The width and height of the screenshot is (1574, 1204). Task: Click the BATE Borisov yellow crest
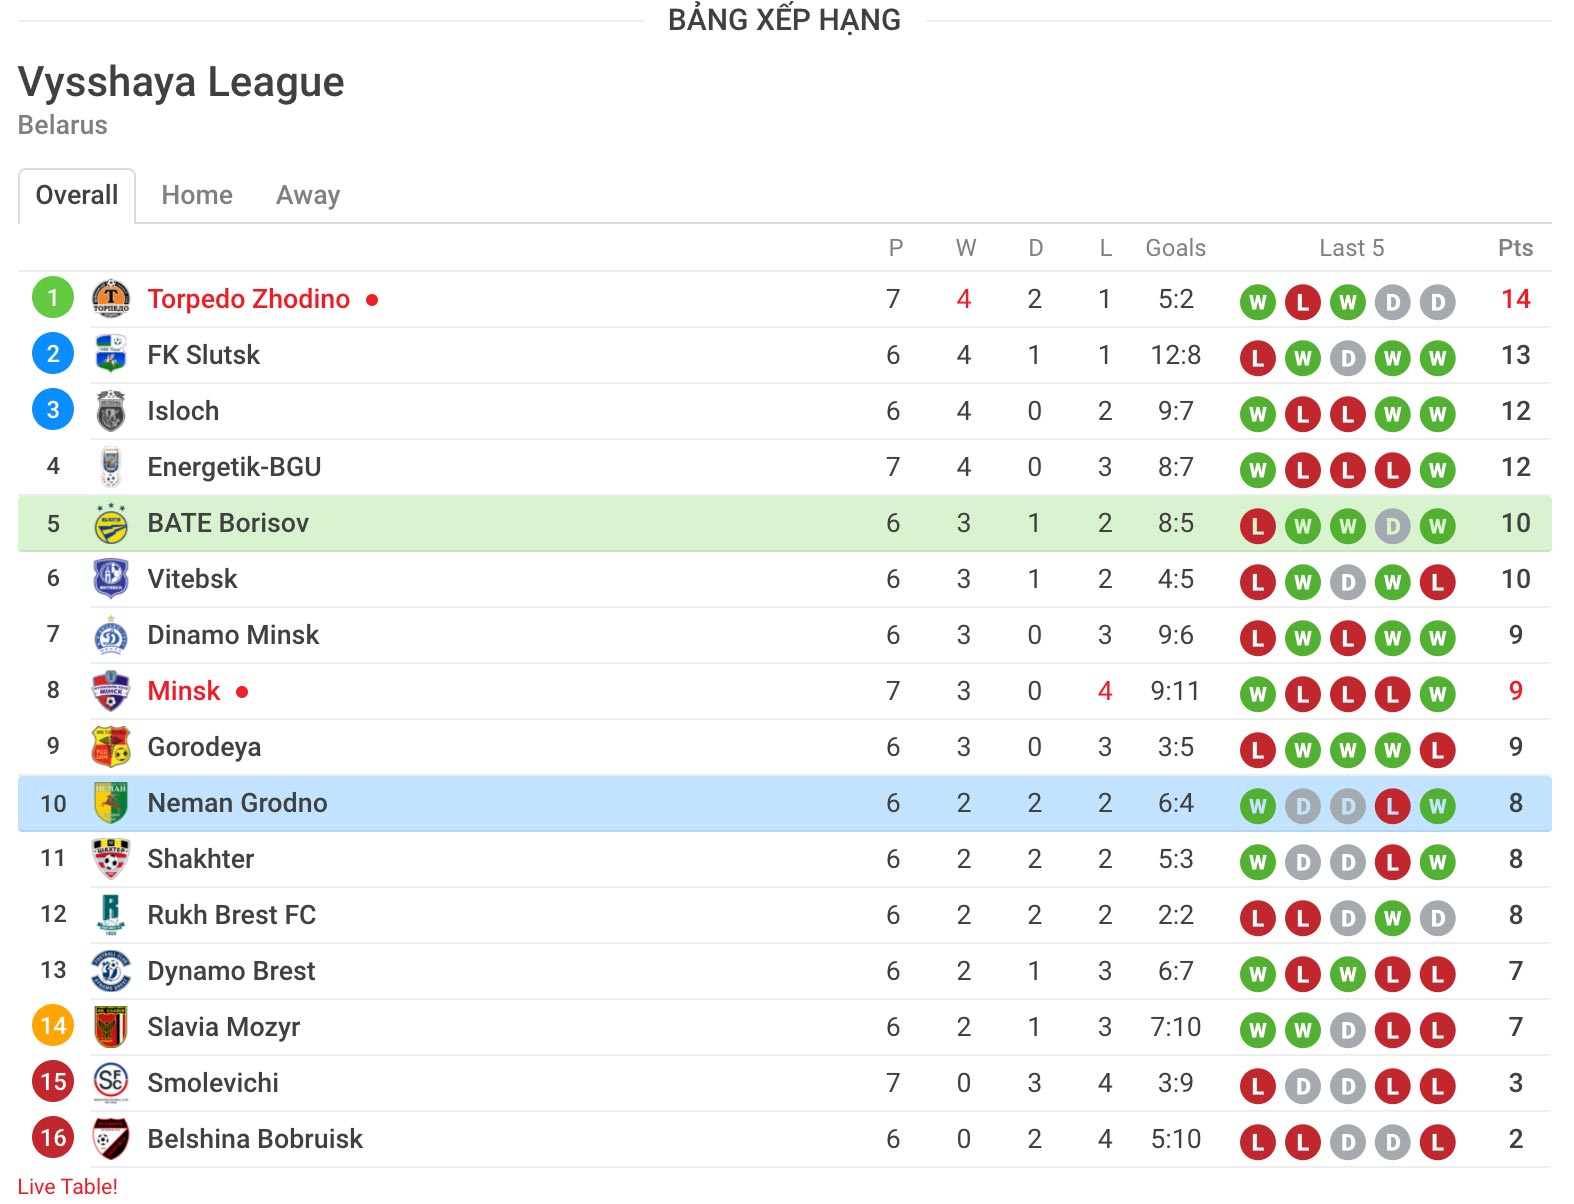[111, 522]
